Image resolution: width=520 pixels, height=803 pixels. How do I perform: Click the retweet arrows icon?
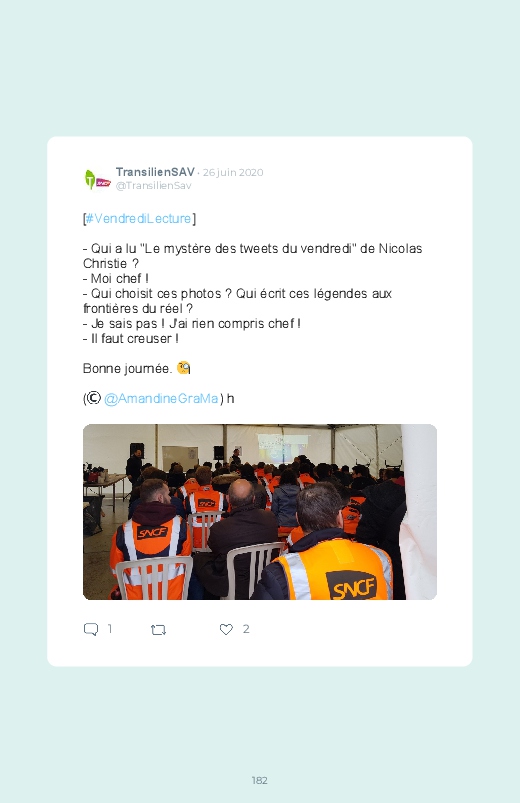click(158, 629)
